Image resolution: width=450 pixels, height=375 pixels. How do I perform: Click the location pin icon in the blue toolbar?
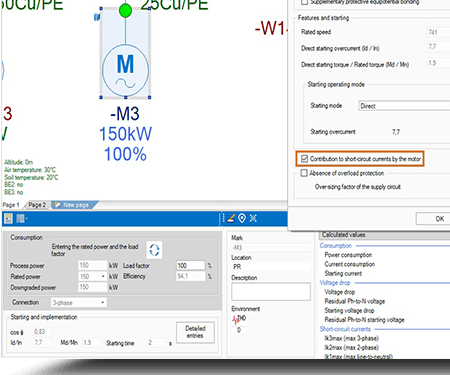(242, 218)
